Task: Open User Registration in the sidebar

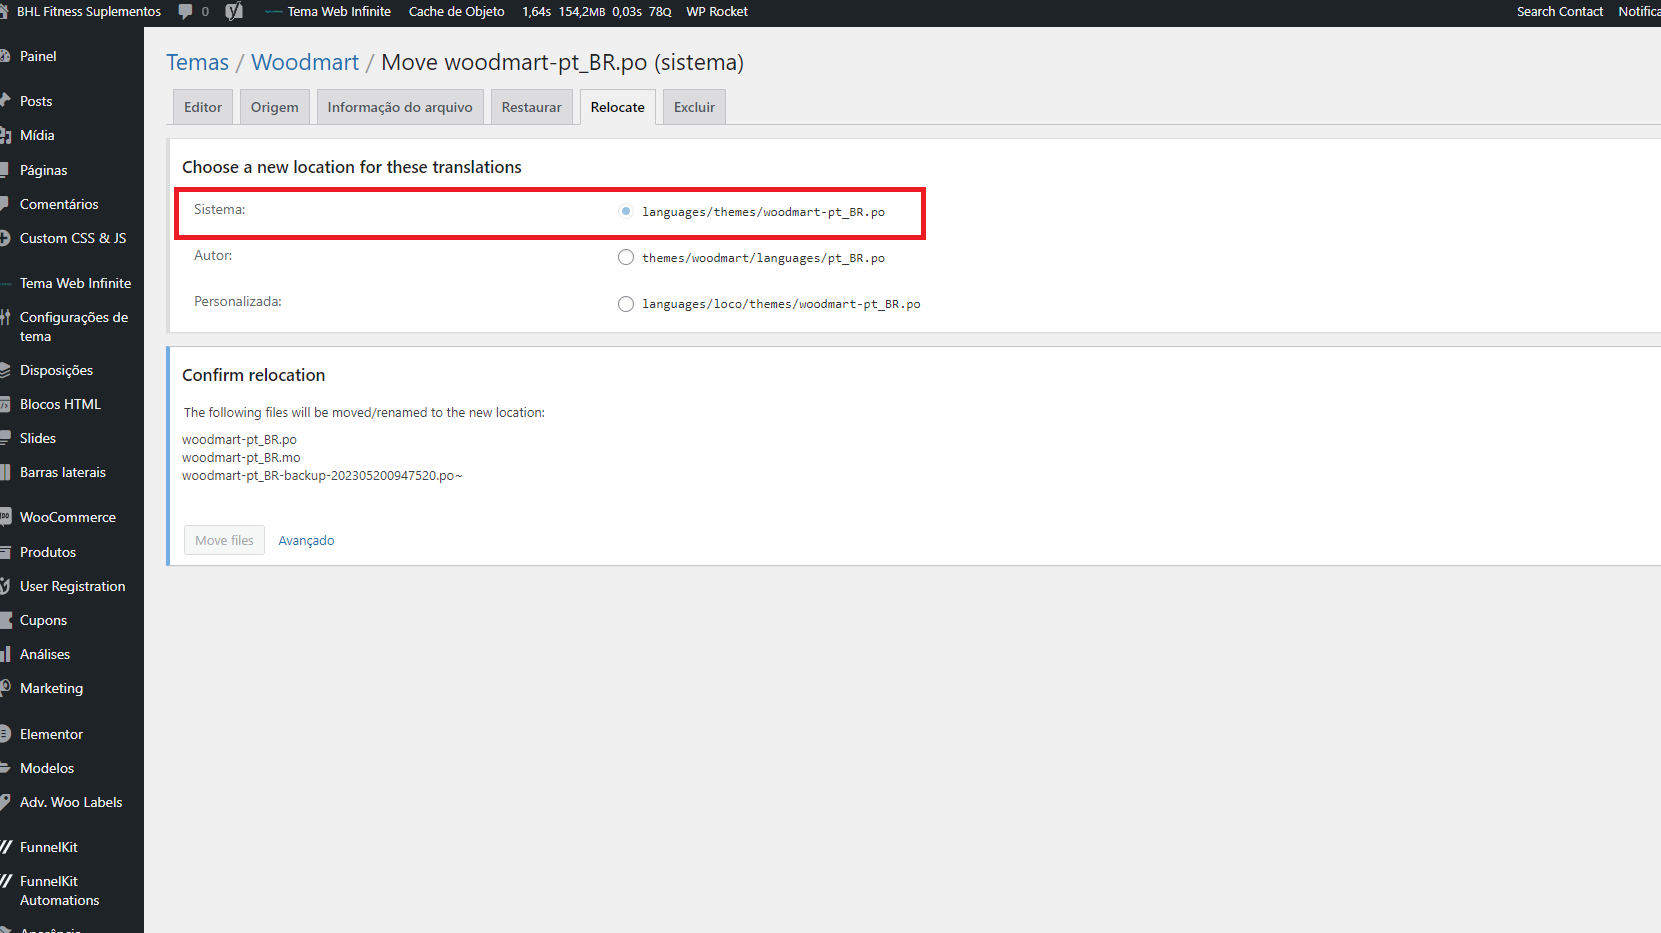Action: (72, 586)
